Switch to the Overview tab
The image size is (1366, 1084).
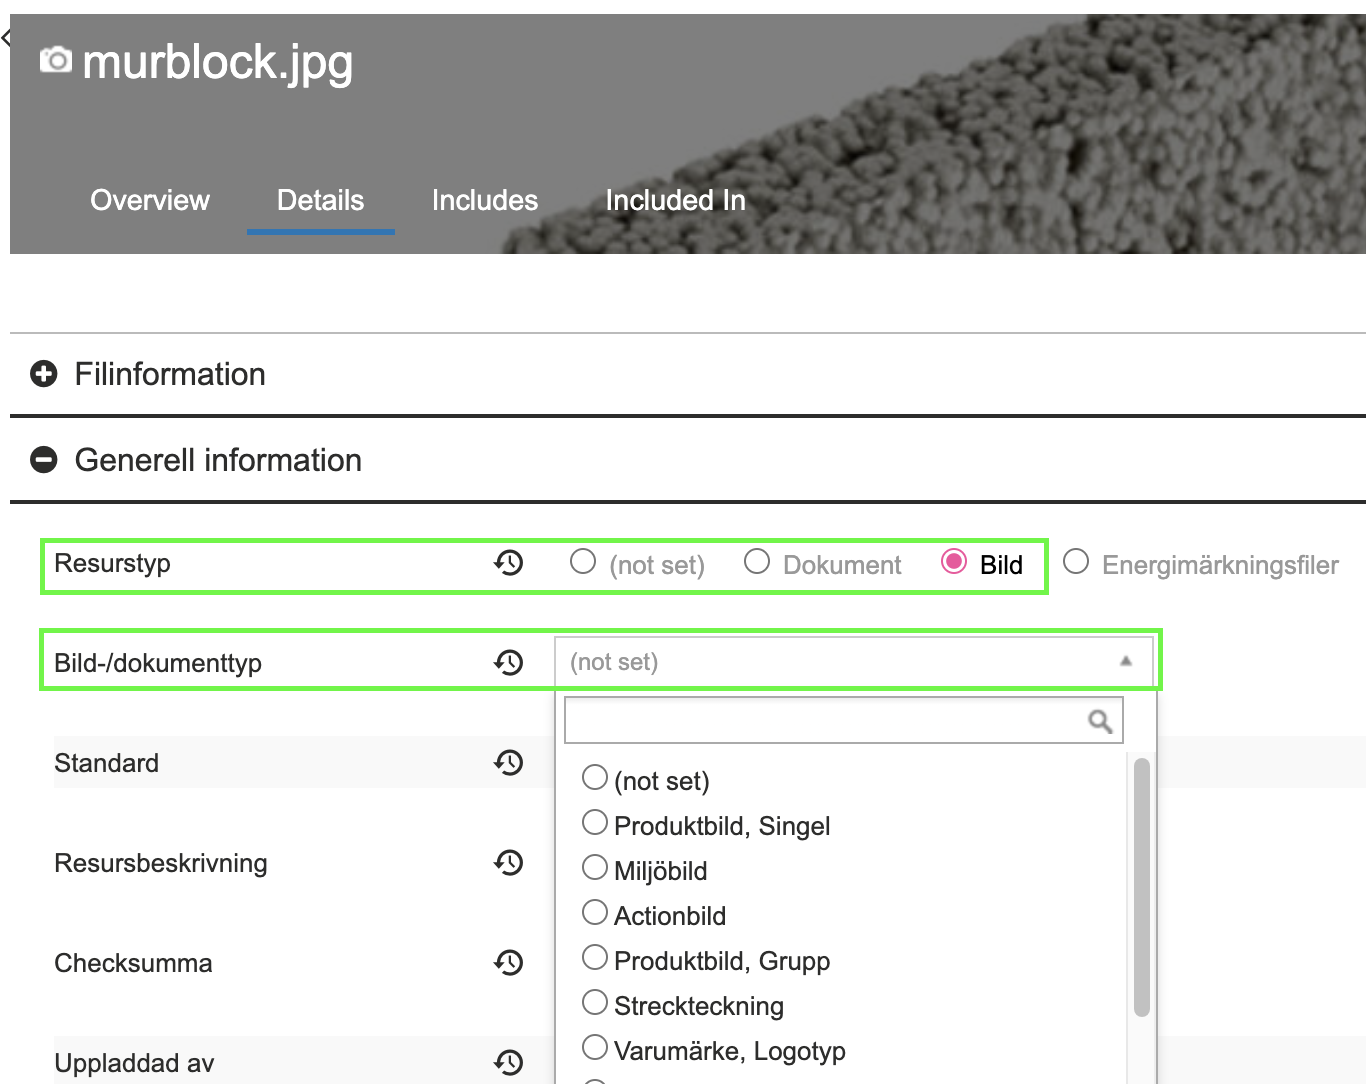tap(150, 200)
